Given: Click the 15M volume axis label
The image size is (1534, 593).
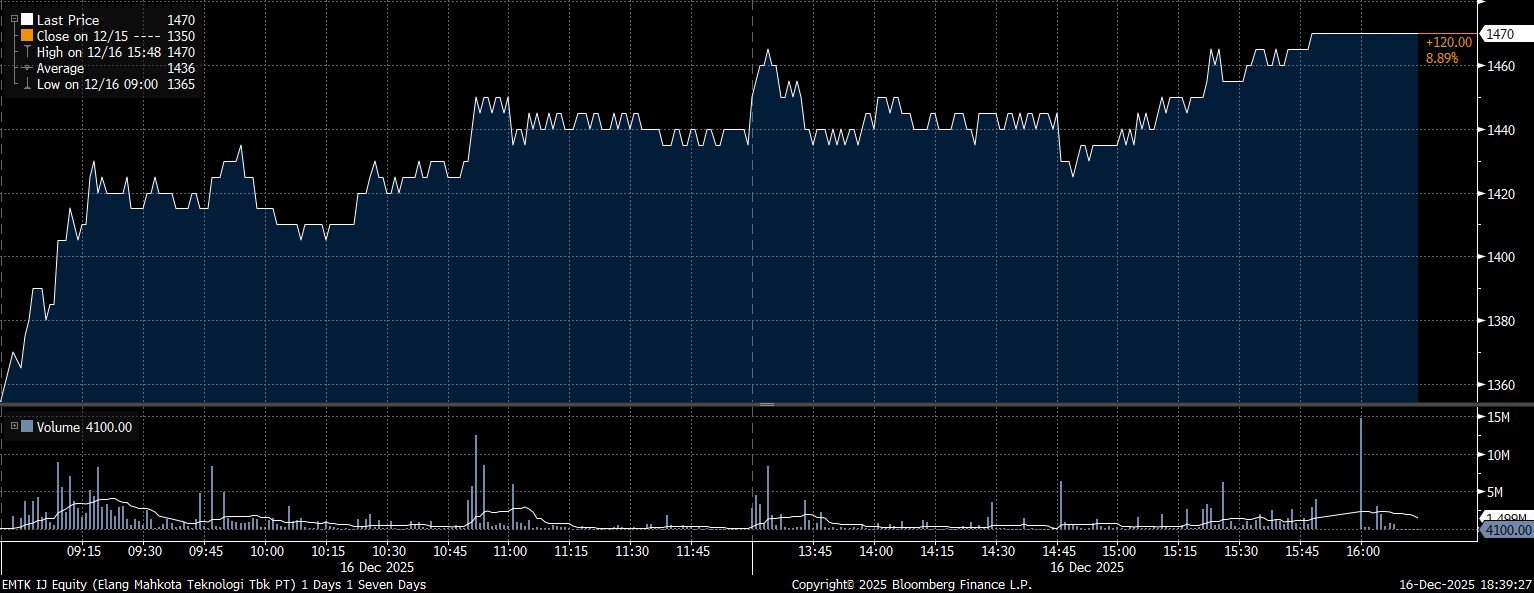Looking at the screenshot, I should coord(1498,417).
